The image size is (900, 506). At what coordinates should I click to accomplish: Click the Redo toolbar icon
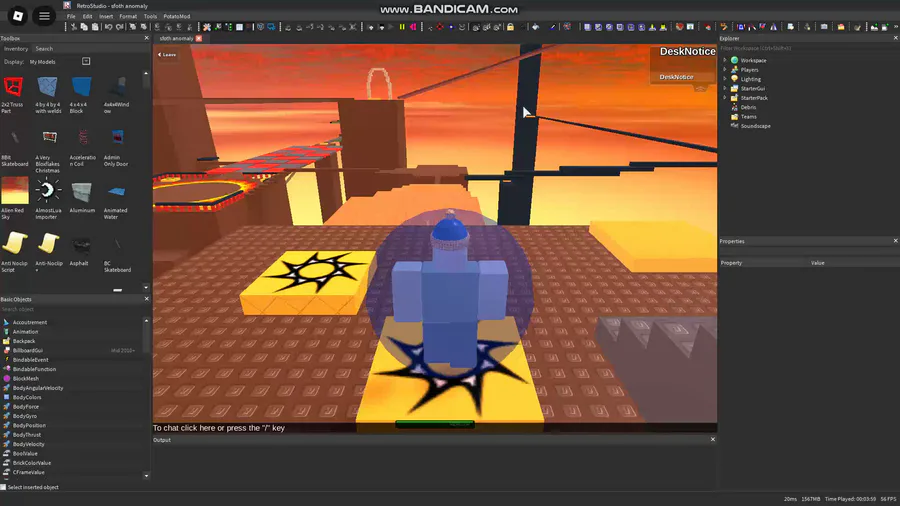click(119, 27)
